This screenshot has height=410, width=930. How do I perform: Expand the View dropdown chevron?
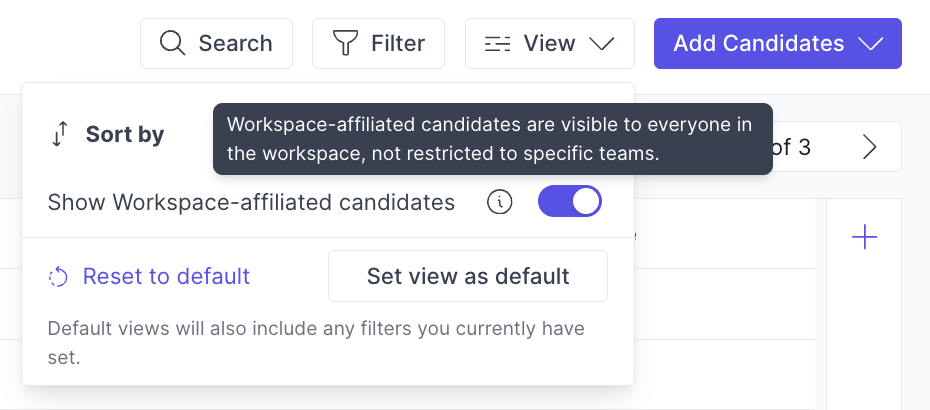click(x=600, y=44)
